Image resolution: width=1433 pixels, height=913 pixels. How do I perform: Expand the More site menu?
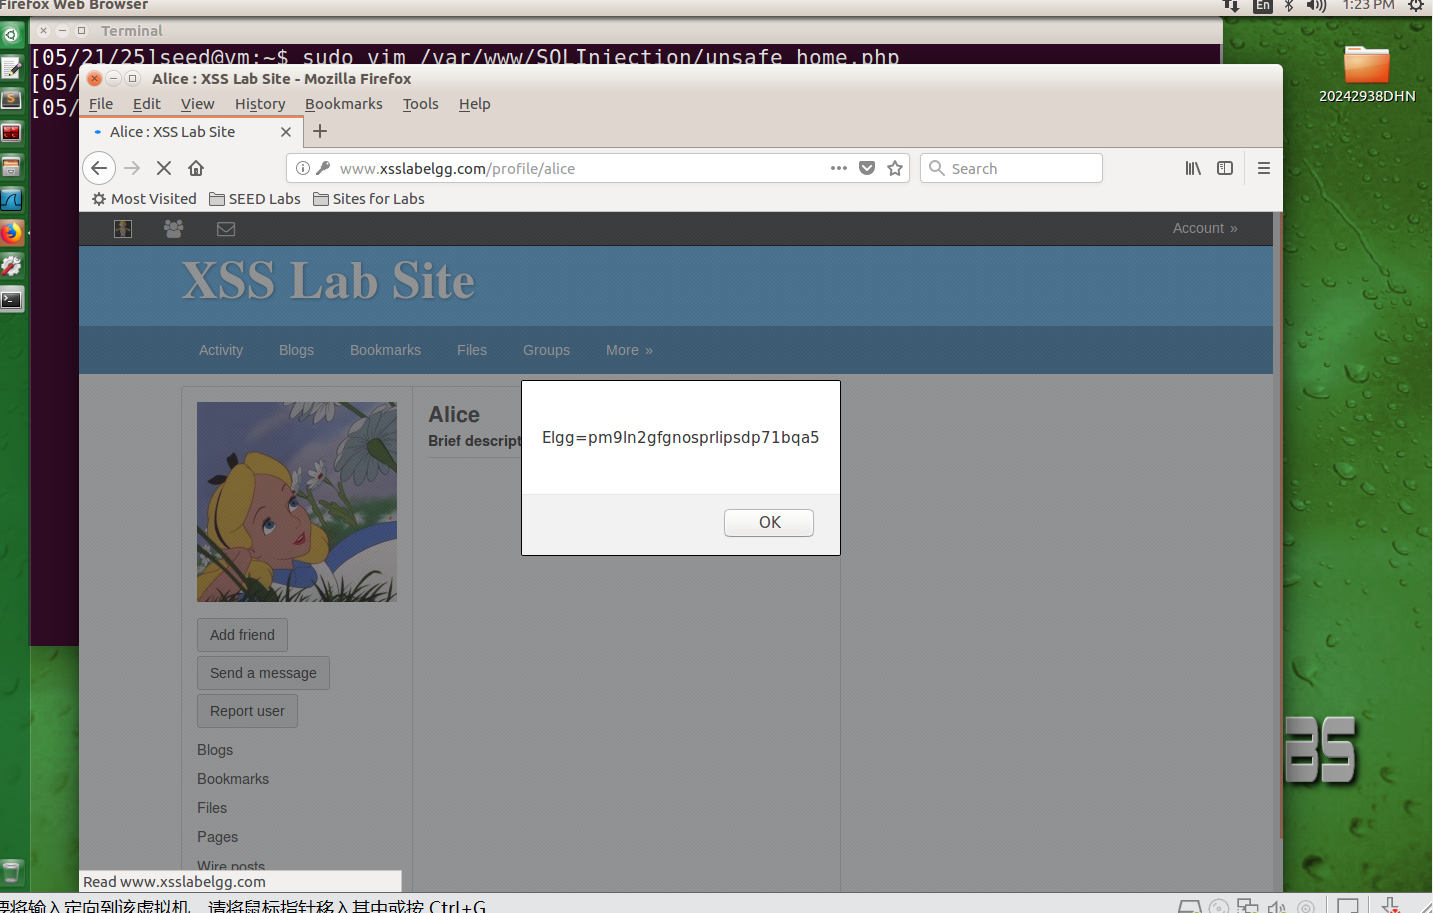point(629,350)
